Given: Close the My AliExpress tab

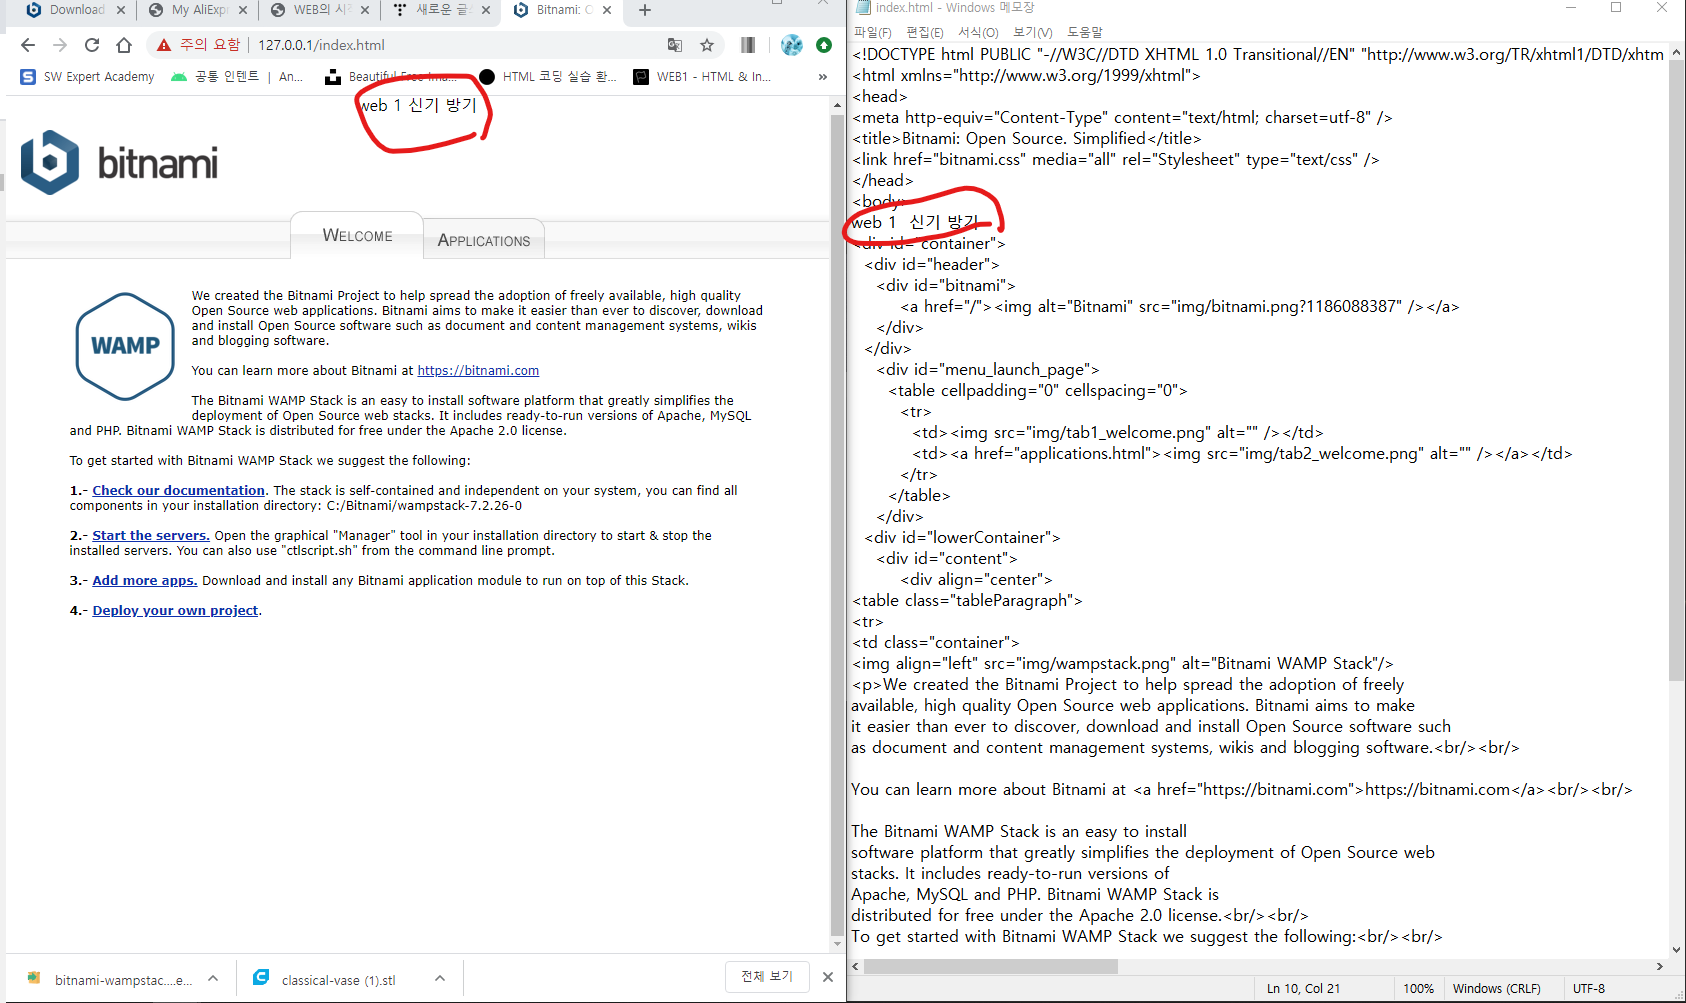Looking at the screenshot, I should point(243,10).
